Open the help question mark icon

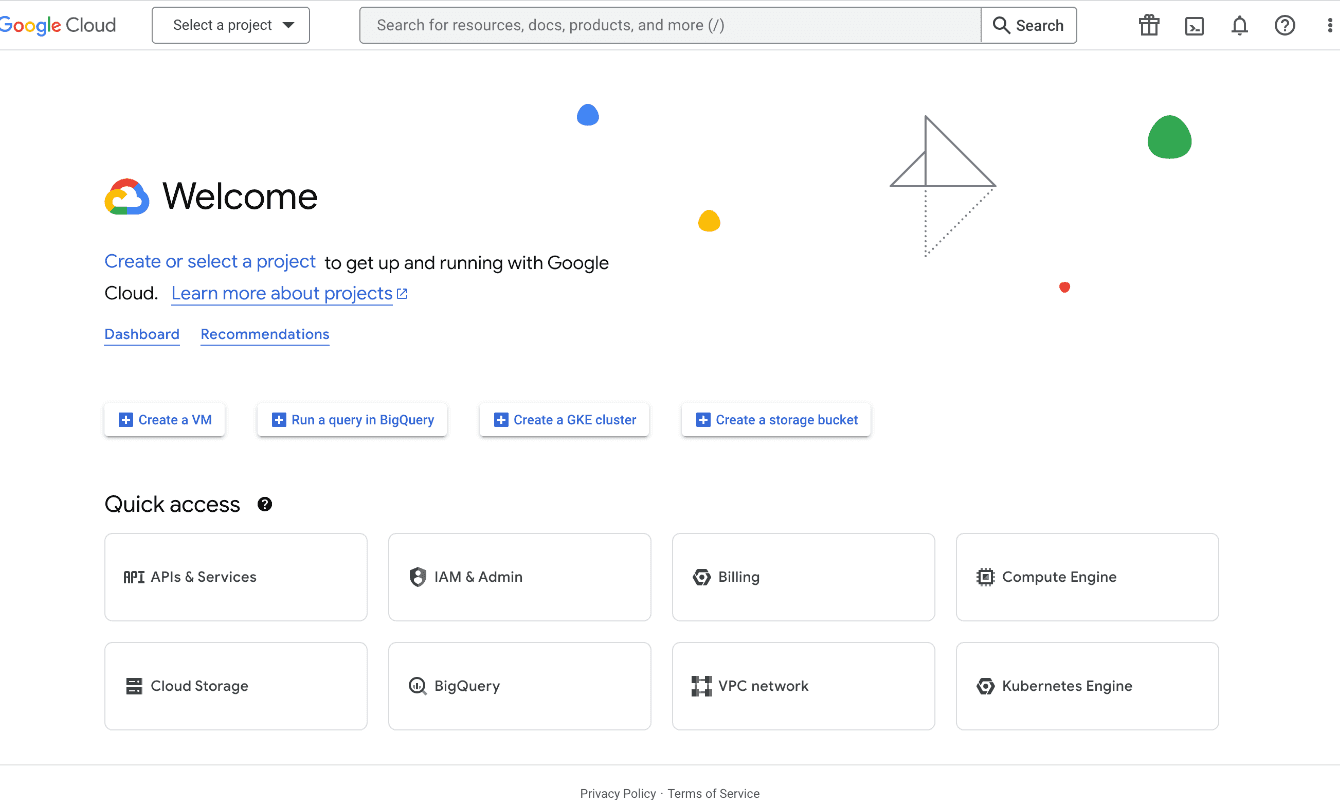[1285, 26]
